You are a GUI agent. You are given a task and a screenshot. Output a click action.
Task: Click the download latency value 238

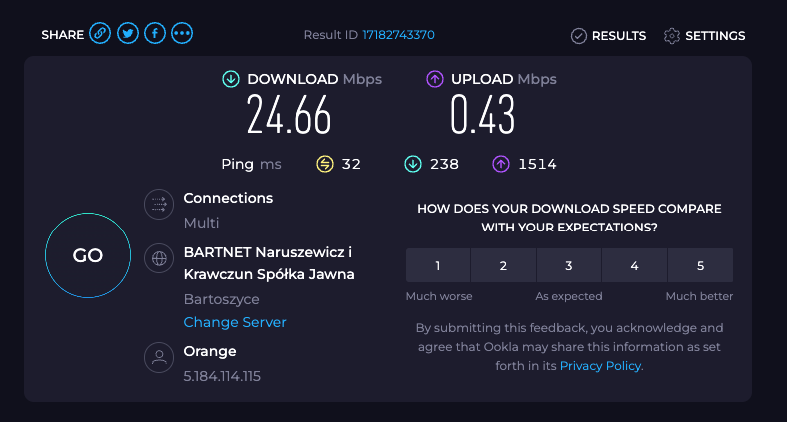(444, 164)
